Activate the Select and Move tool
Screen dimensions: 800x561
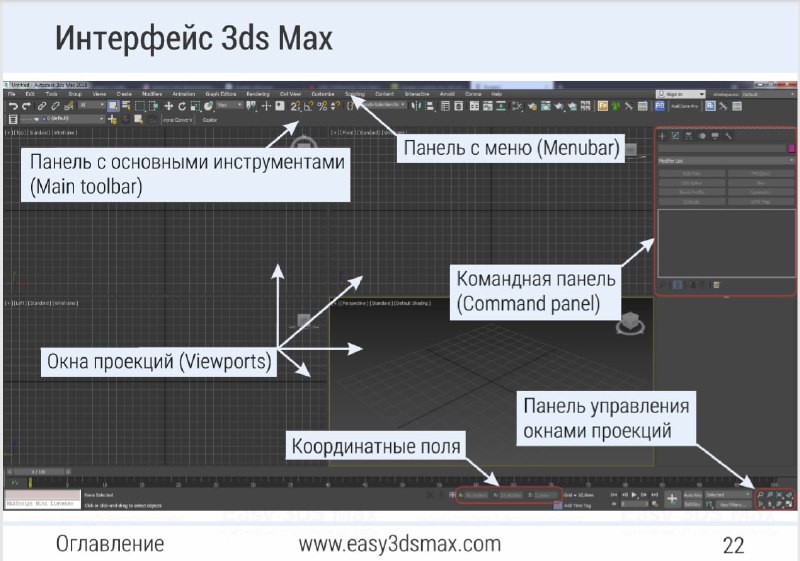(x=168, y=106)
